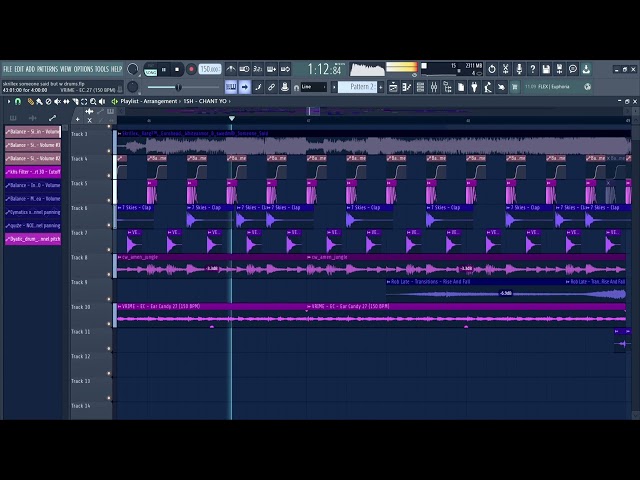Open the chat/news speech bubble icon
The height and width of the screenshot is (480, 640).
573,69
